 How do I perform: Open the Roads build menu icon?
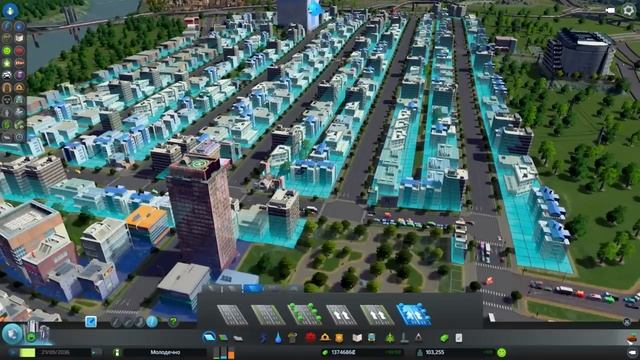(x=209, y=338)
